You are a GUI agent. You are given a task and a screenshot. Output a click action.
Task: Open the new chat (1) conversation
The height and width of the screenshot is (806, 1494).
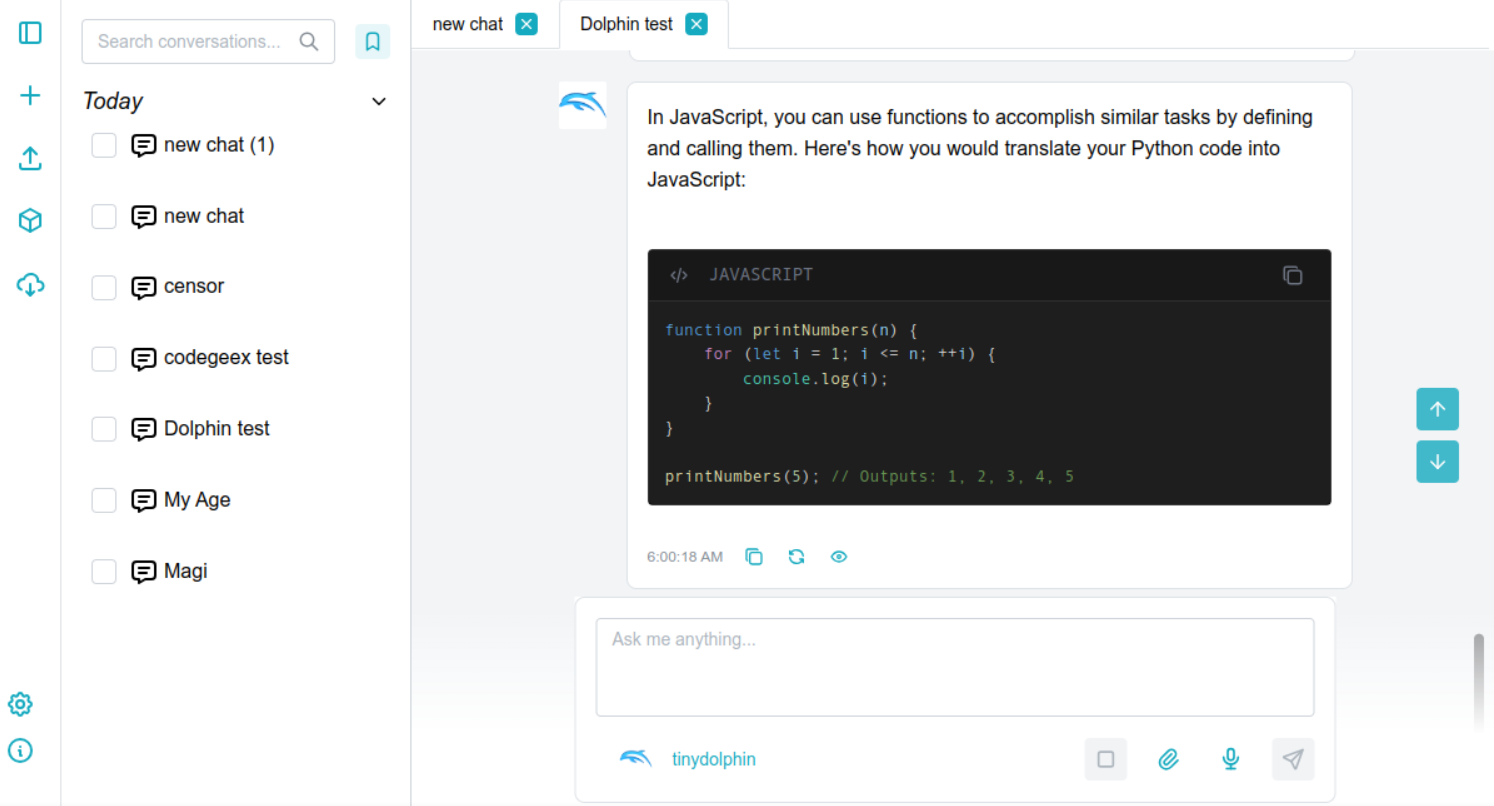[219, 145]
